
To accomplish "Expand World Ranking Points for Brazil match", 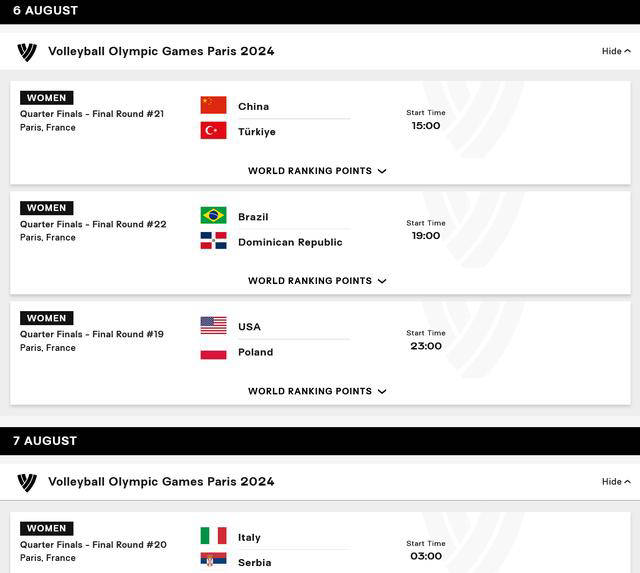I will click(x=317, y=281).
